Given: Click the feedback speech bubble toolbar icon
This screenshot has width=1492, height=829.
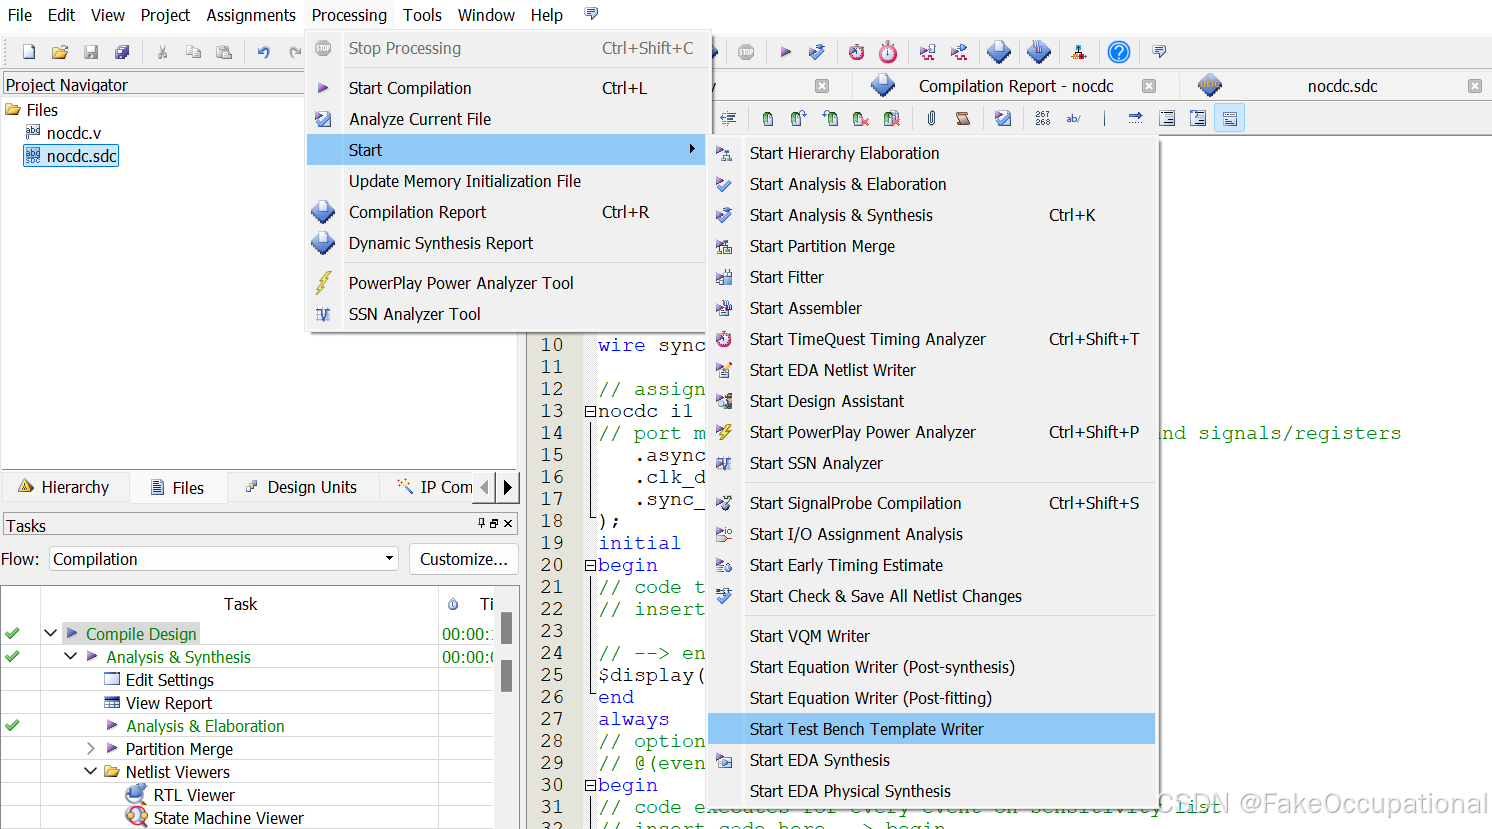Looking at the screenshot, I should [1159, 52].
